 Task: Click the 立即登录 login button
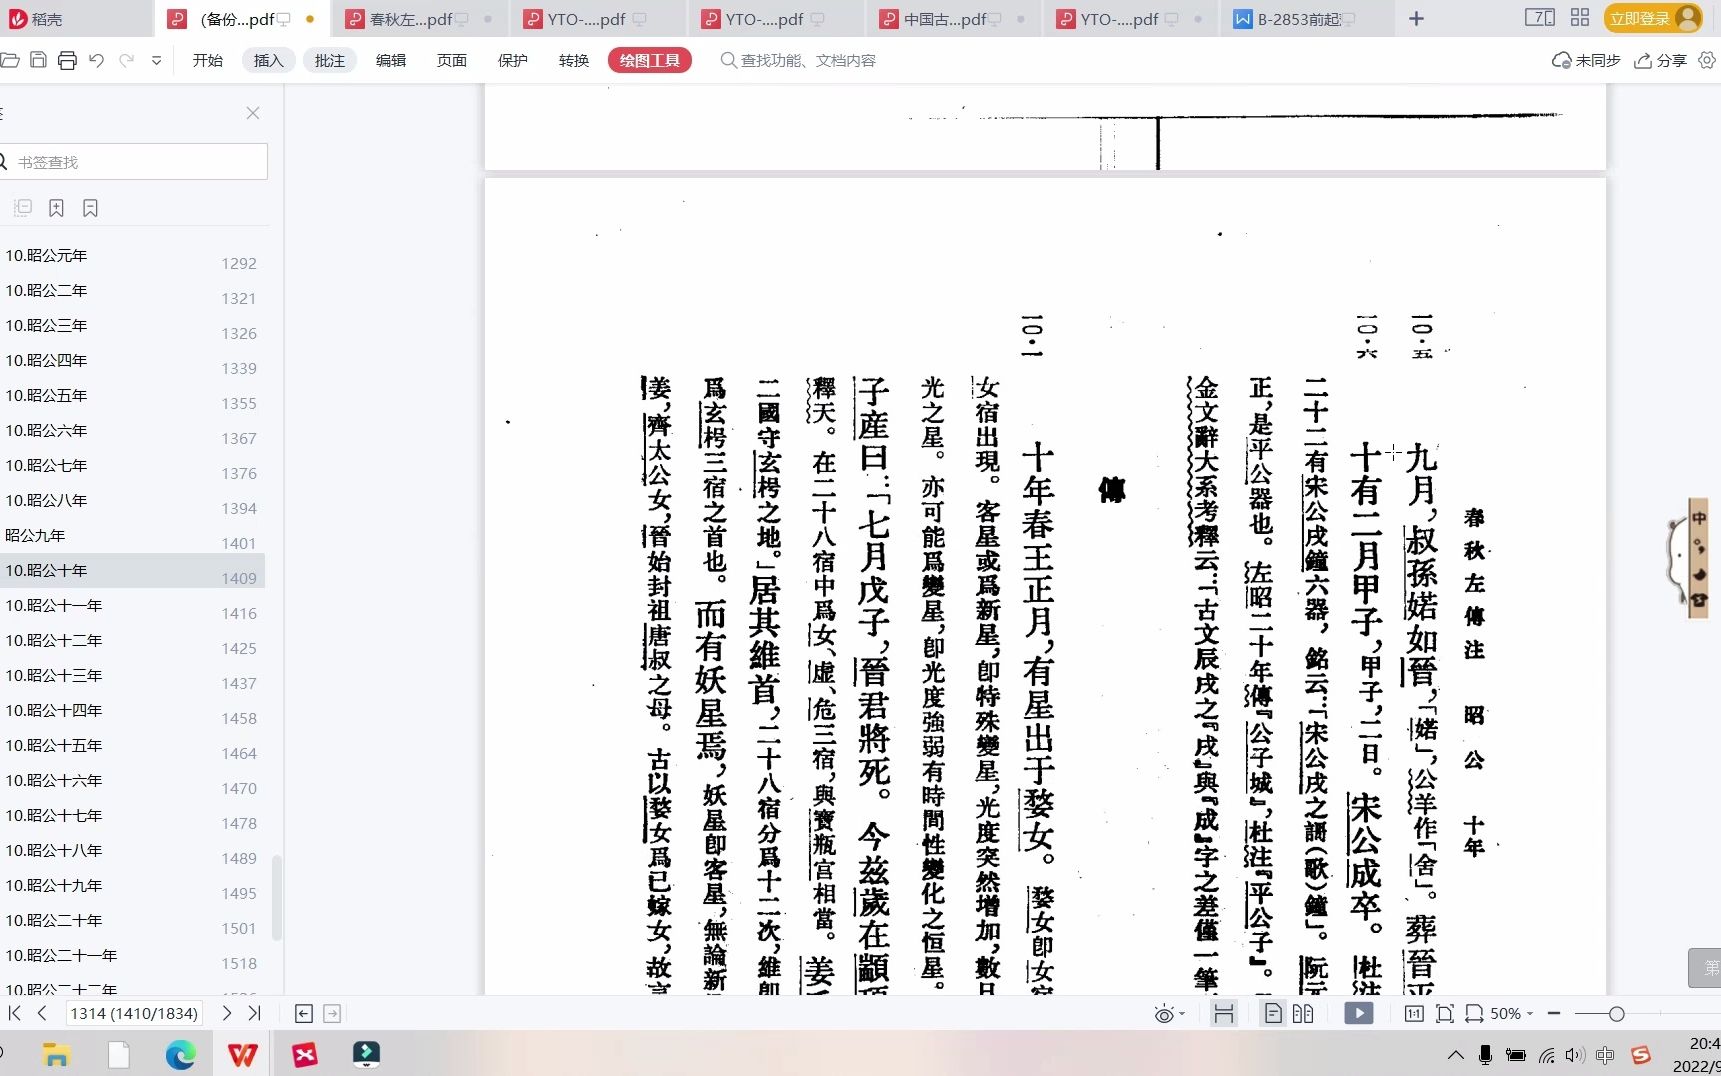1652,18
